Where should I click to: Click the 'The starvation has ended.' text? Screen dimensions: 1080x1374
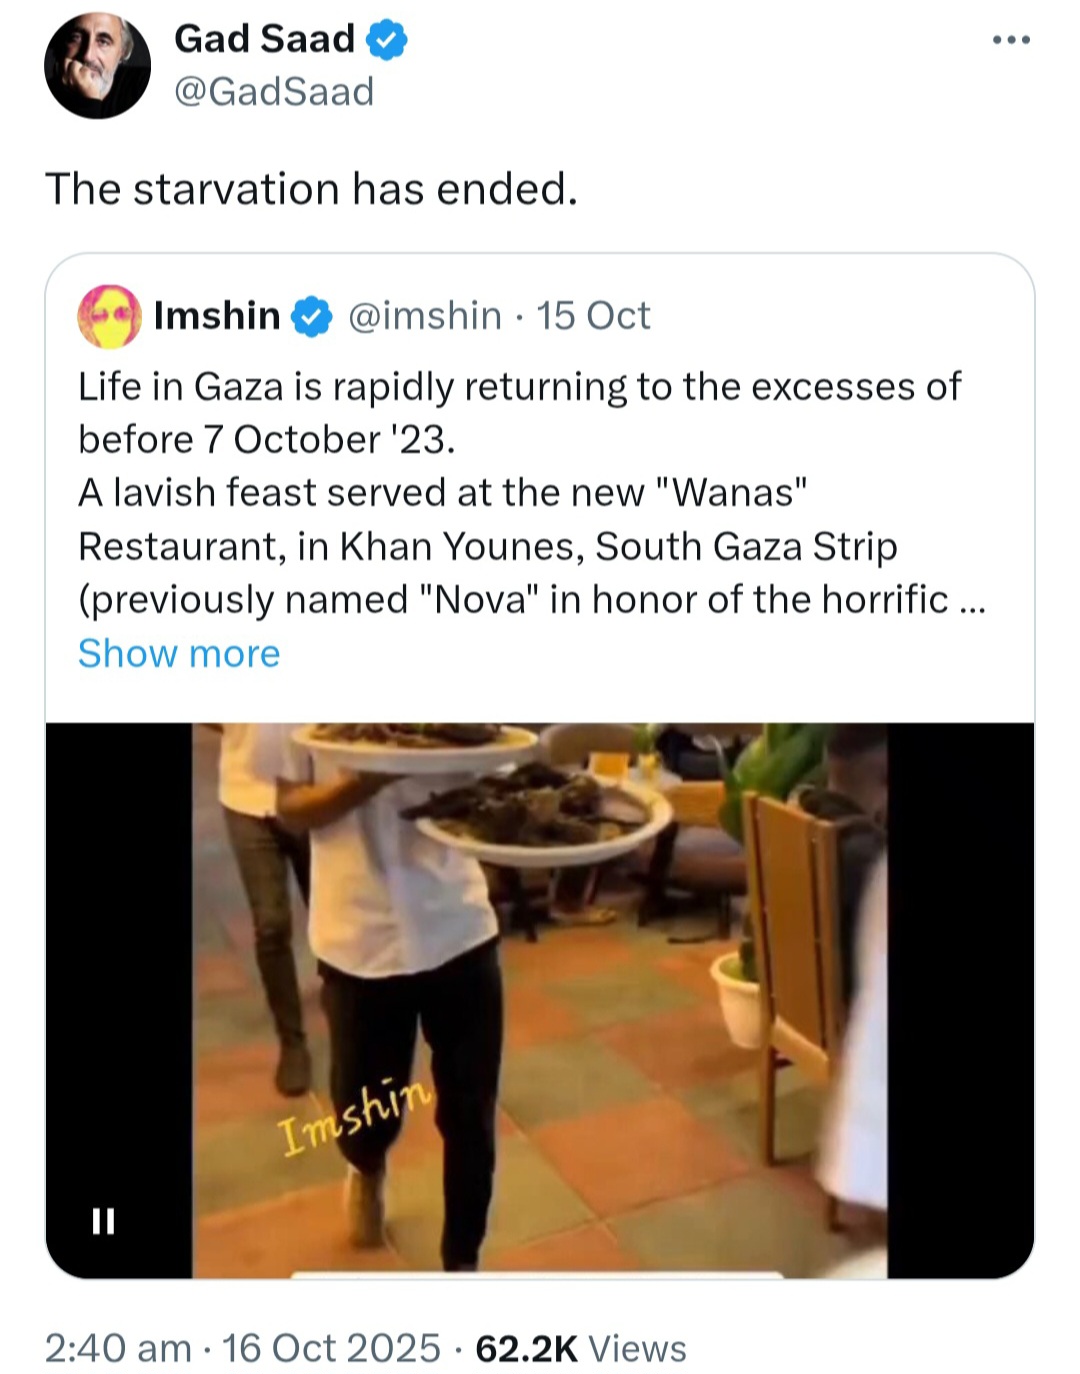(x=312, y=189)
